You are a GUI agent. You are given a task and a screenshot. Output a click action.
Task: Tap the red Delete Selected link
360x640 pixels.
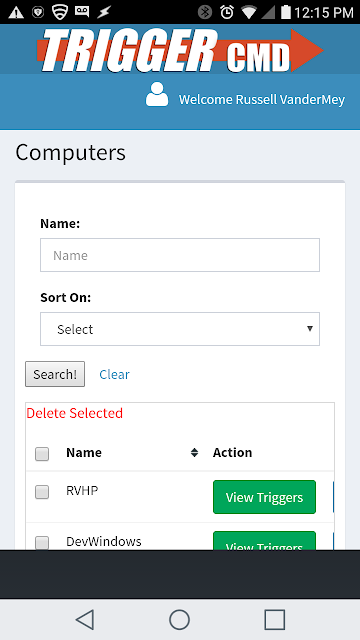[x=75, y=413]
